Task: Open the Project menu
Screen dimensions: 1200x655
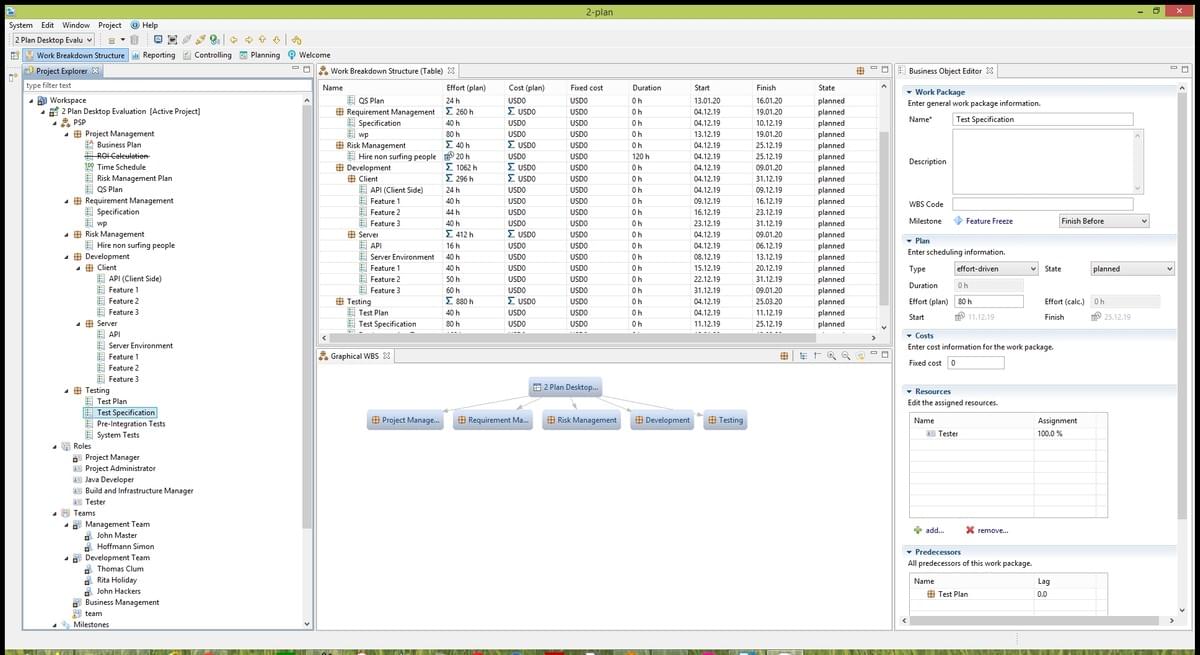Action: tap(110, 24)
